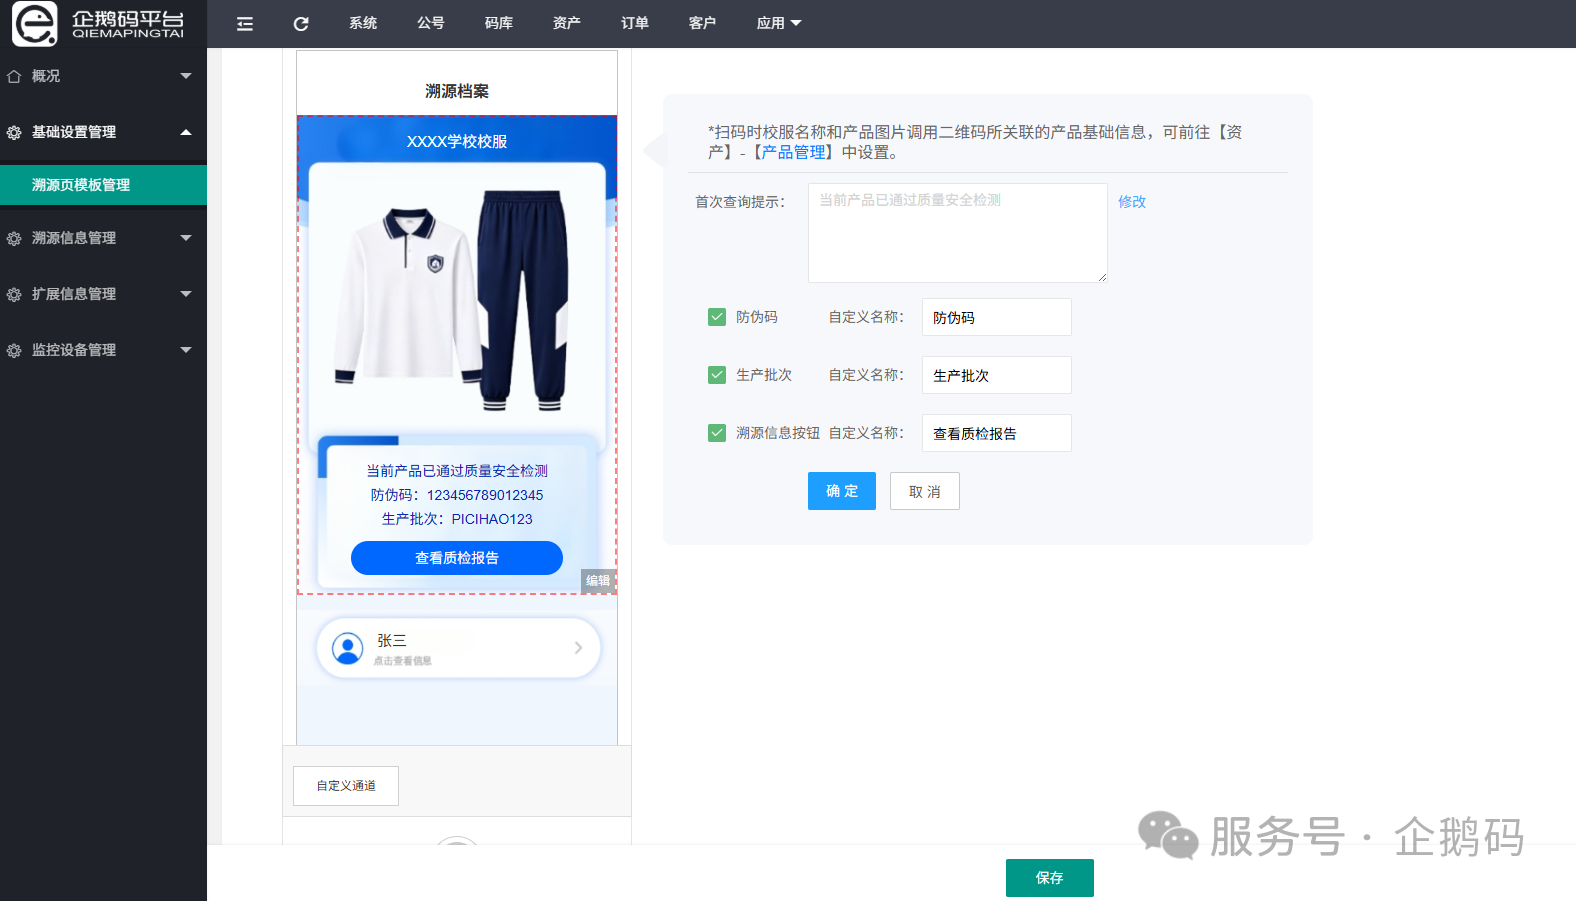Screen dimensions: 1576x901
Task: Uncheck the 防伪码 checkbox
Action: tap(717, 317)
